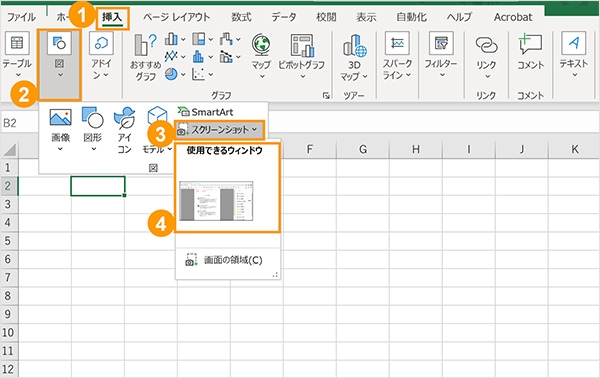The width and height of the screenshot is (600, 378).
Task: Switch to the 校閲 tab
Action: pos(326,17)
